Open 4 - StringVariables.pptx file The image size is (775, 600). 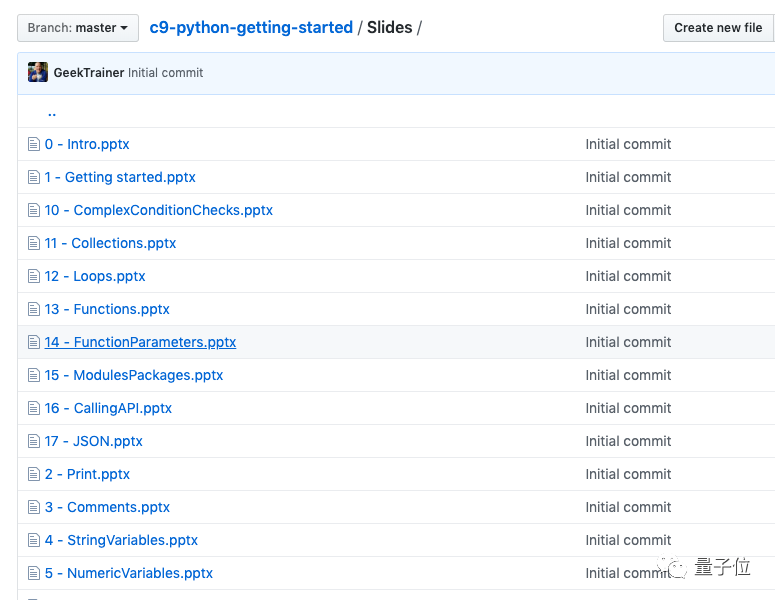pyautogui.click(x=121, y=540)
